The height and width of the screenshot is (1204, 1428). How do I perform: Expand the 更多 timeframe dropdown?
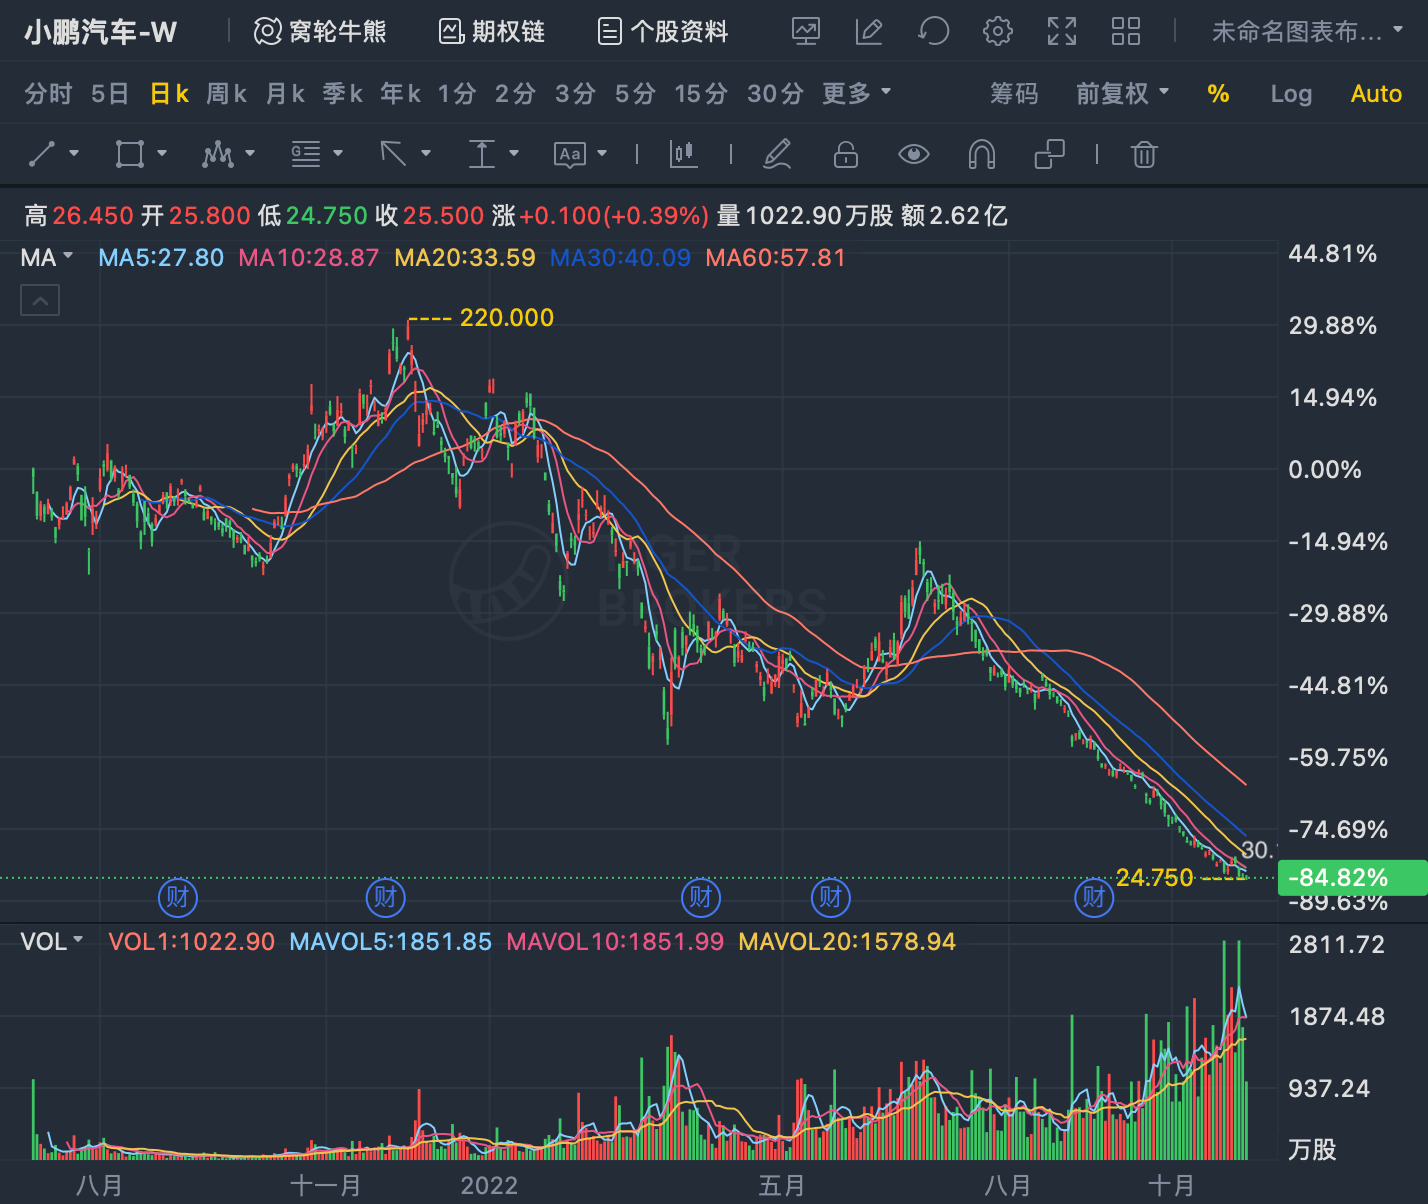click(856, 93)
